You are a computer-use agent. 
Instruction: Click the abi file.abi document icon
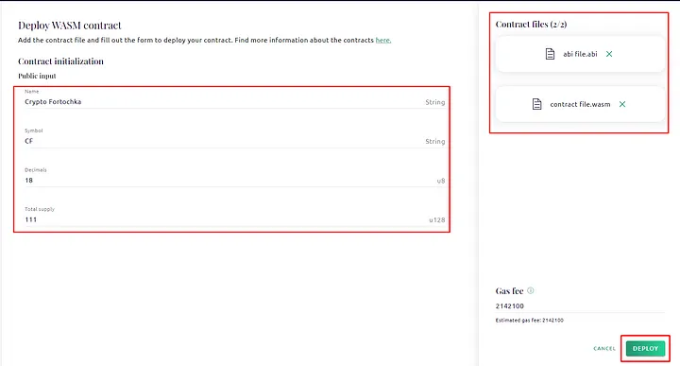[550, 54]
